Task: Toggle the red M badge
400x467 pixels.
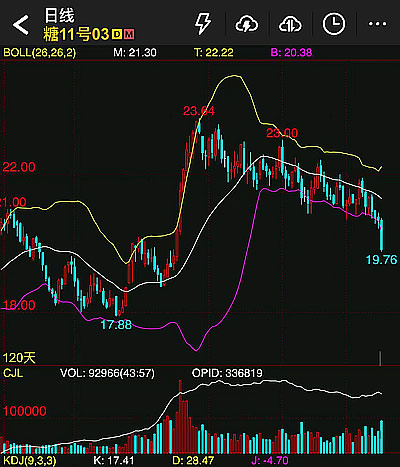Action: 129,34
